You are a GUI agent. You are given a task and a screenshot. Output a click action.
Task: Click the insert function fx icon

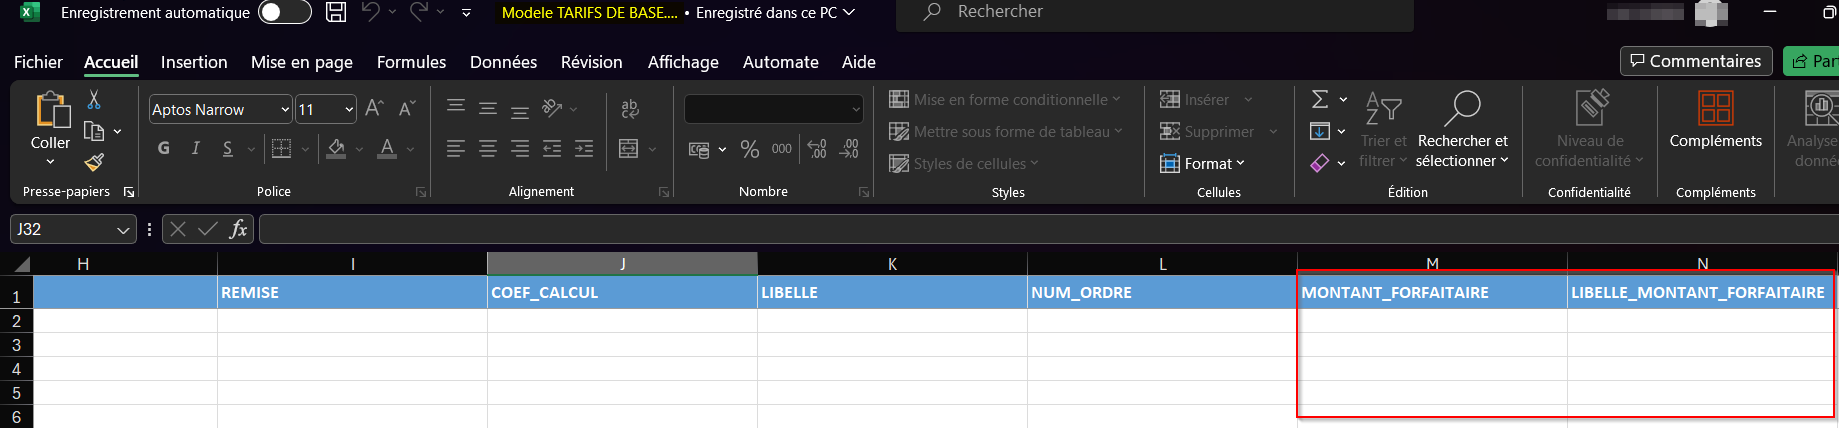238,229
